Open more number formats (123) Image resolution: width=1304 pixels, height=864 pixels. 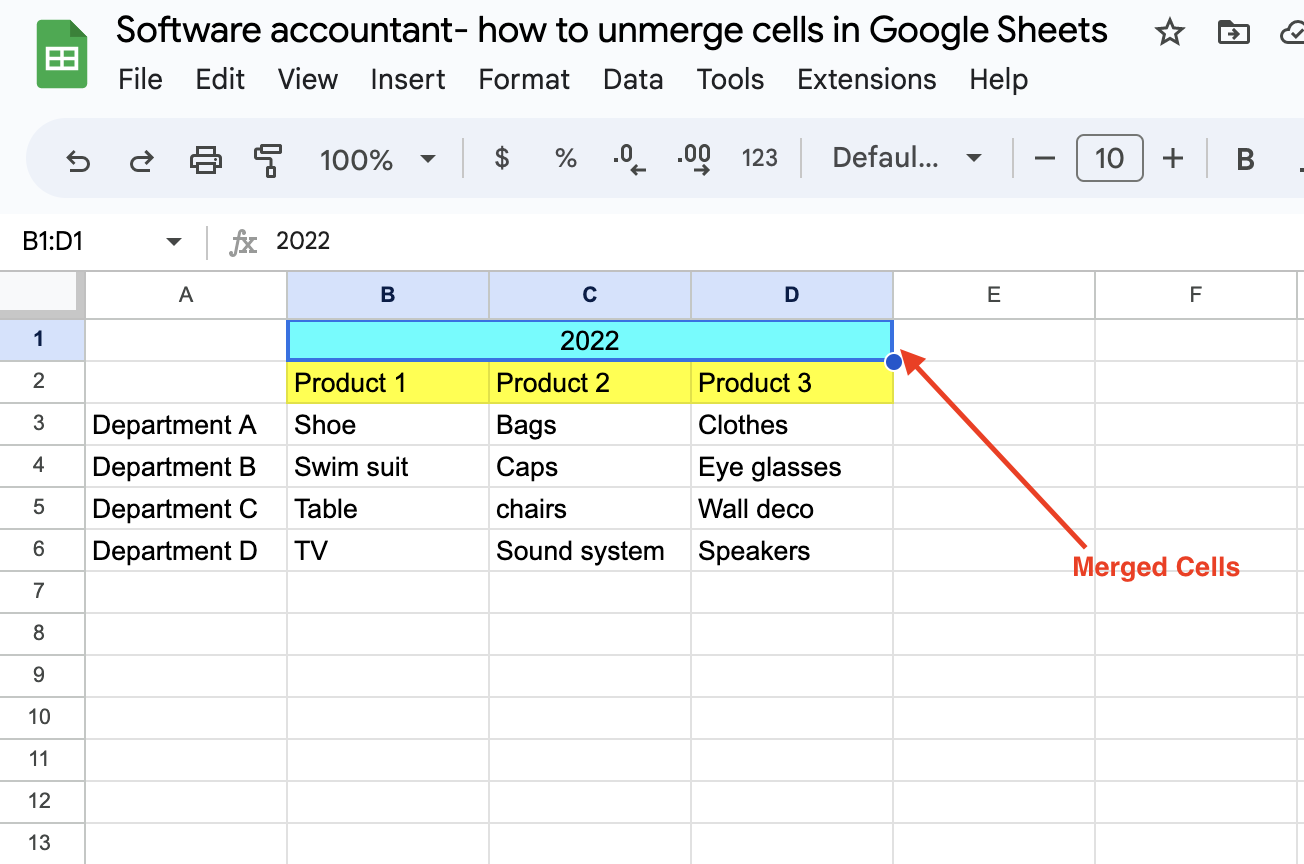[760, 158]
